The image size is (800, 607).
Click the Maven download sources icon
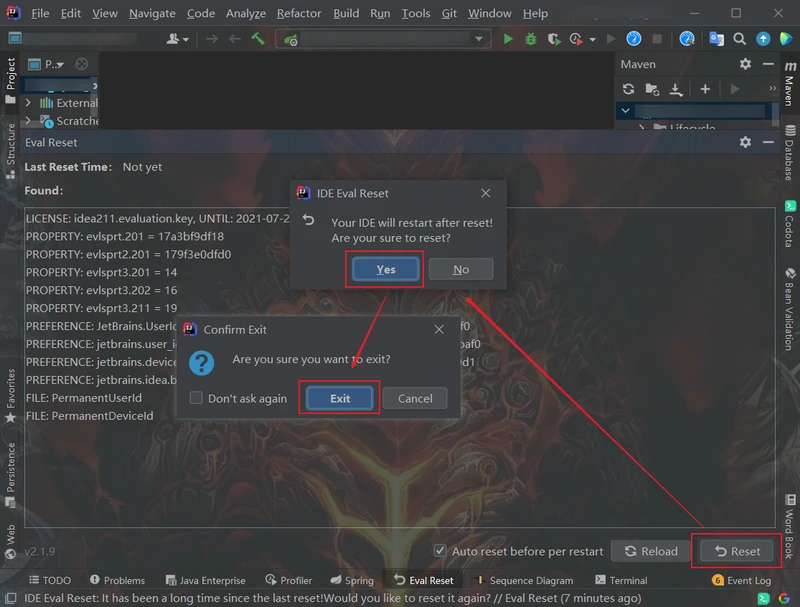pos(676,89)
